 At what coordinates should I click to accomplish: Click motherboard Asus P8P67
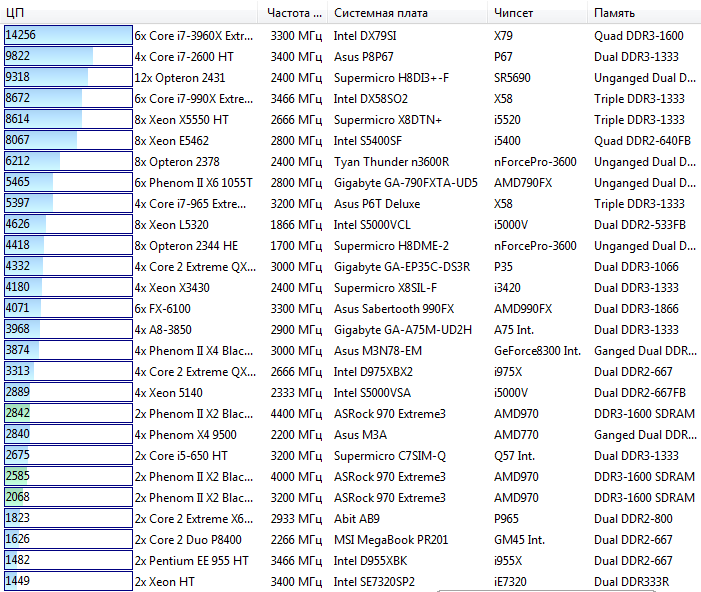pyautogui.click(x=363, y=57)
